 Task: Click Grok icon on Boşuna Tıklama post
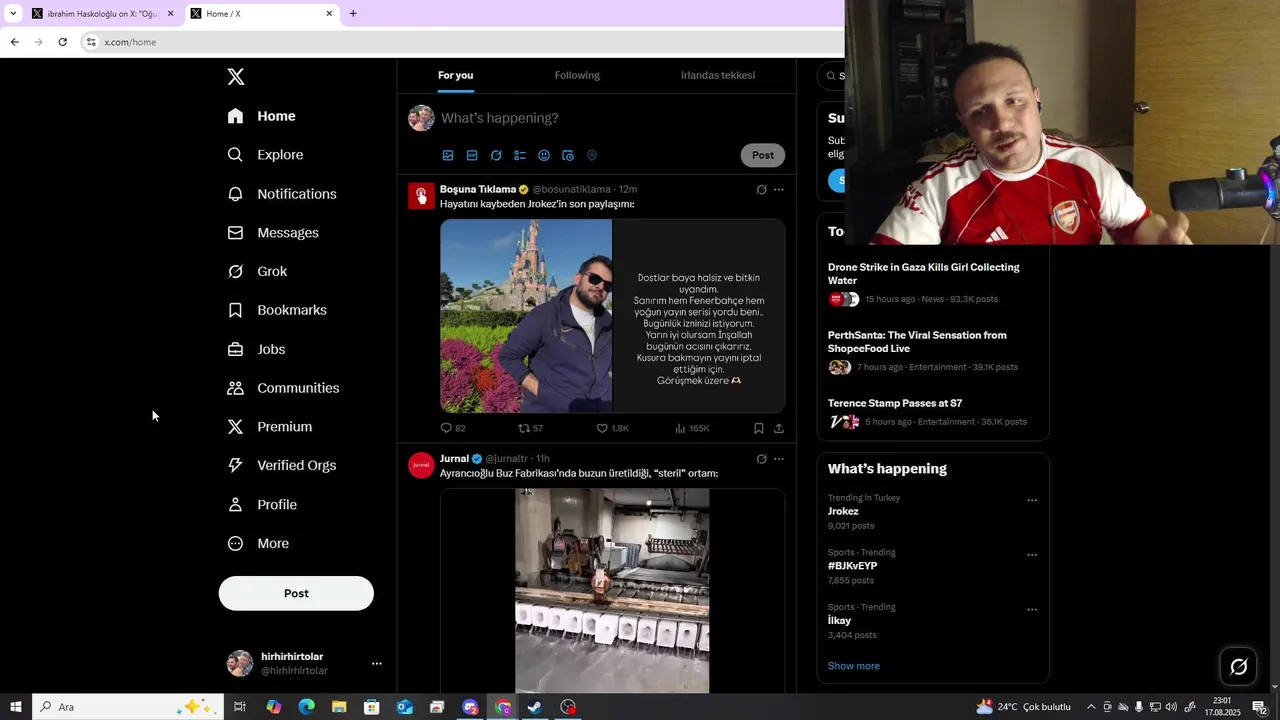click(761, 189)
